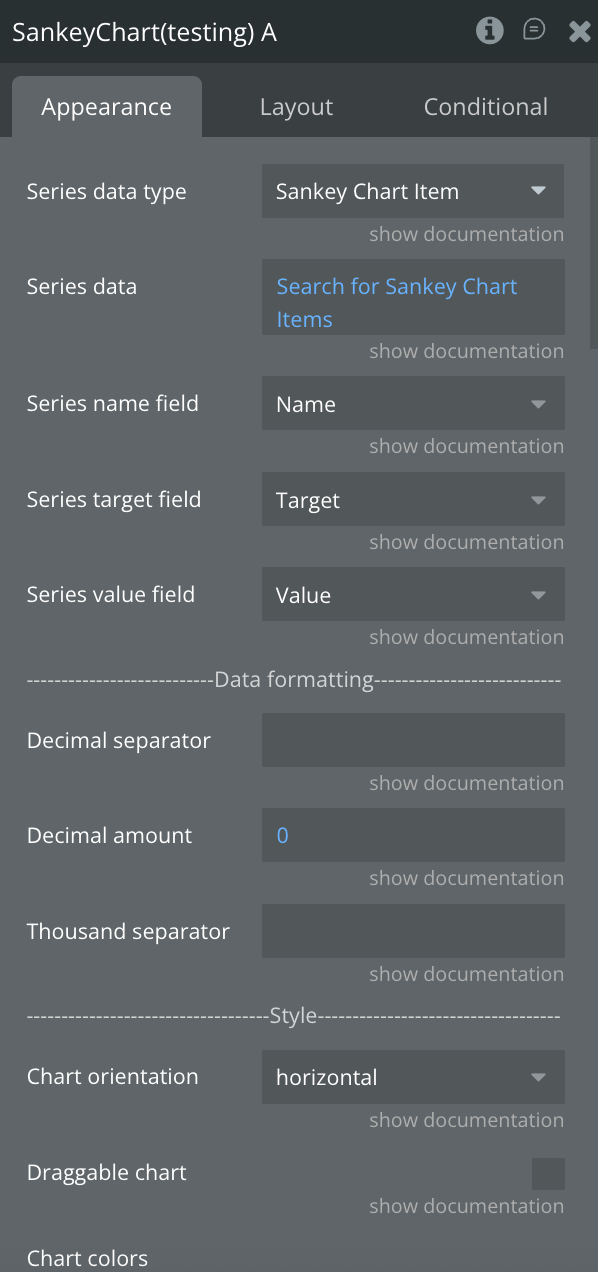
Task: Select the Appearance tab
Action: 107,107
